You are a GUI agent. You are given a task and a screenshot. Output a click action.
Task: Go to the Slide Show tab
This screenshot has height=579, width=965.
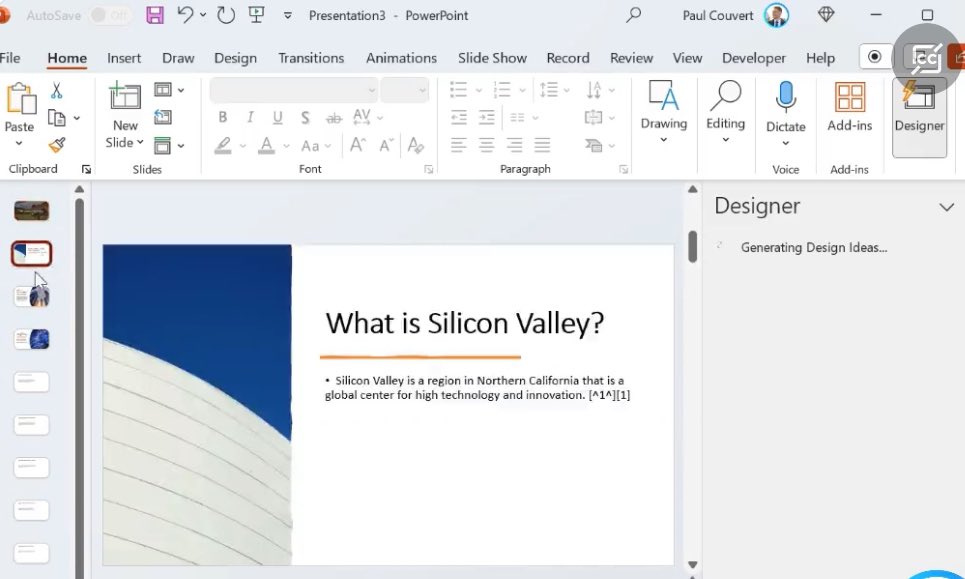[492, 58]
